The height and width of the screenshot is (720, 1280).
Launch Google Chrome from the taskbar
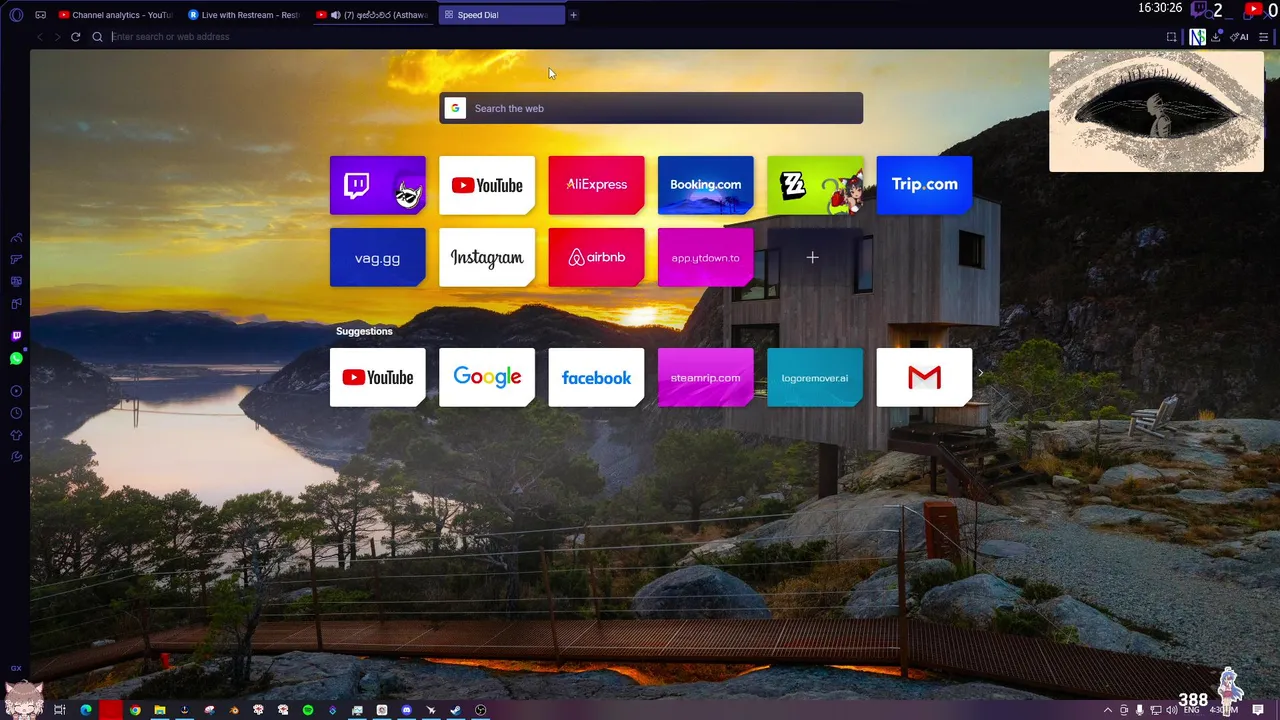tap(135, 710)
